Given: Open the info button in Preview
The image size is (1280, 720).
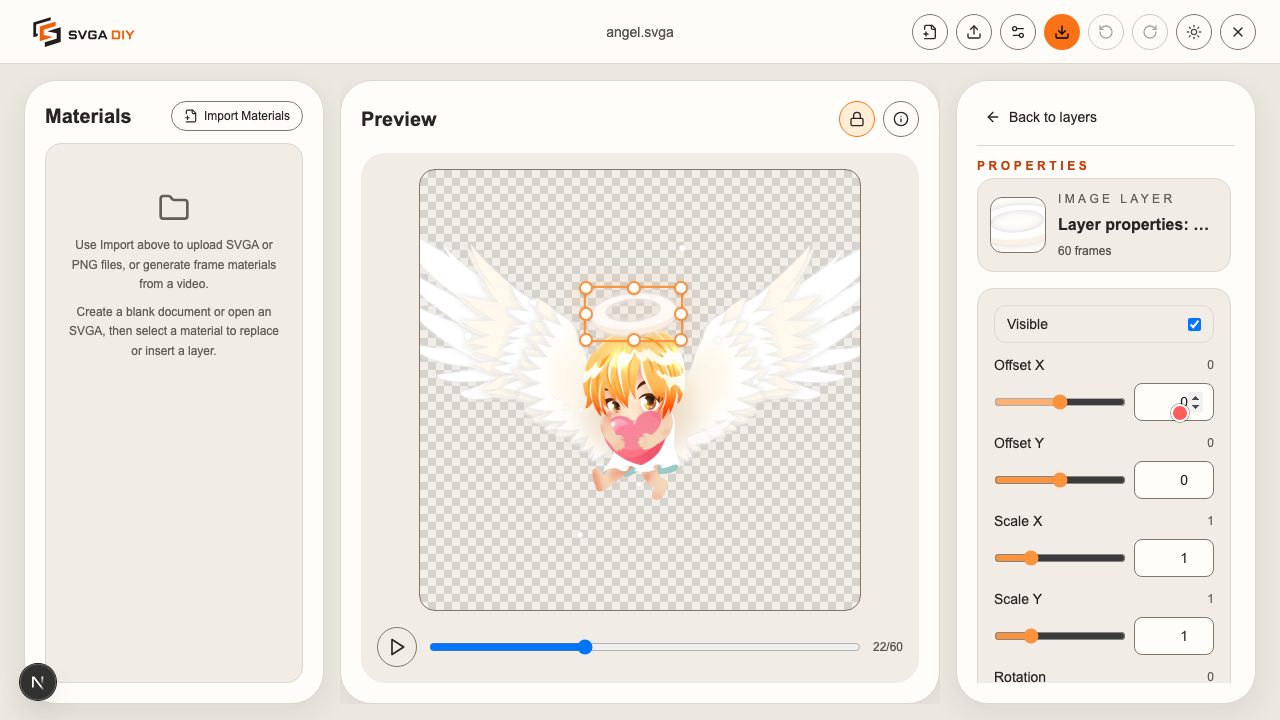Looking at the screenshot, I should tap(901, 119).
